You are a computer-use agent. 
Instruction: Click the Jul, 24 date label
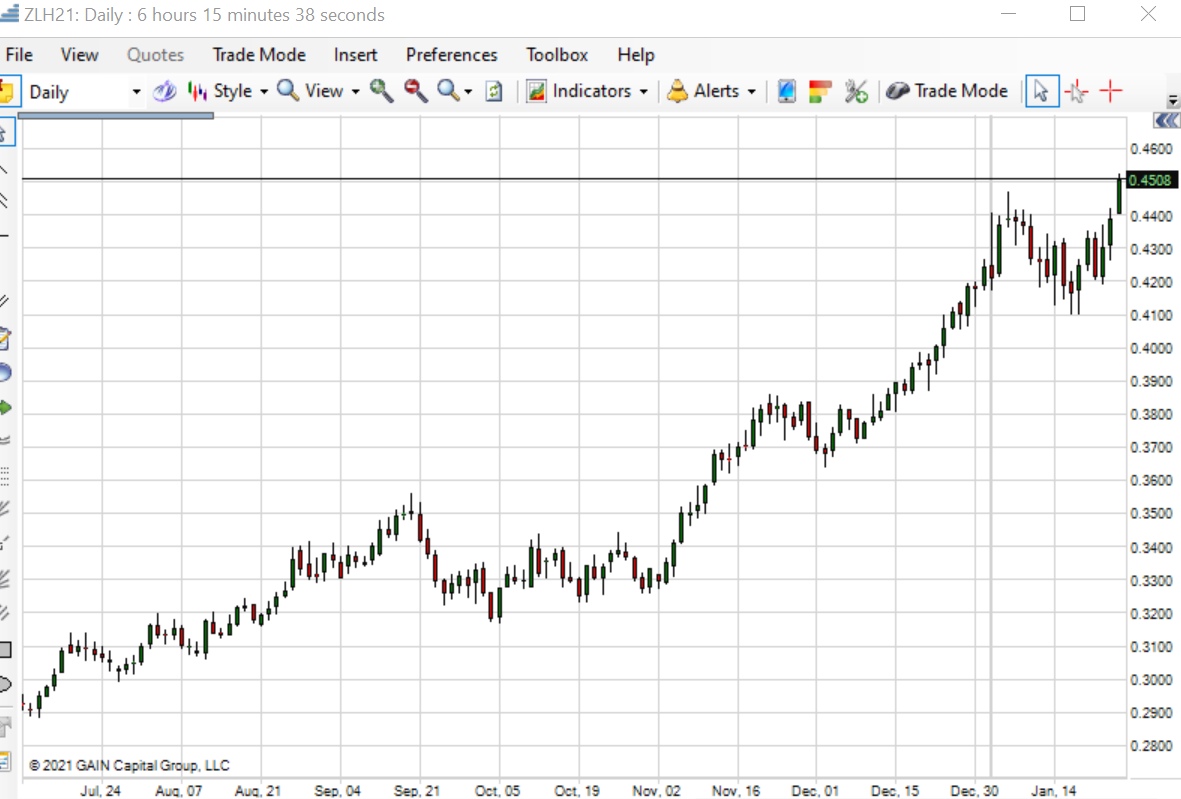pyautogui.click(x=100, y=791)
